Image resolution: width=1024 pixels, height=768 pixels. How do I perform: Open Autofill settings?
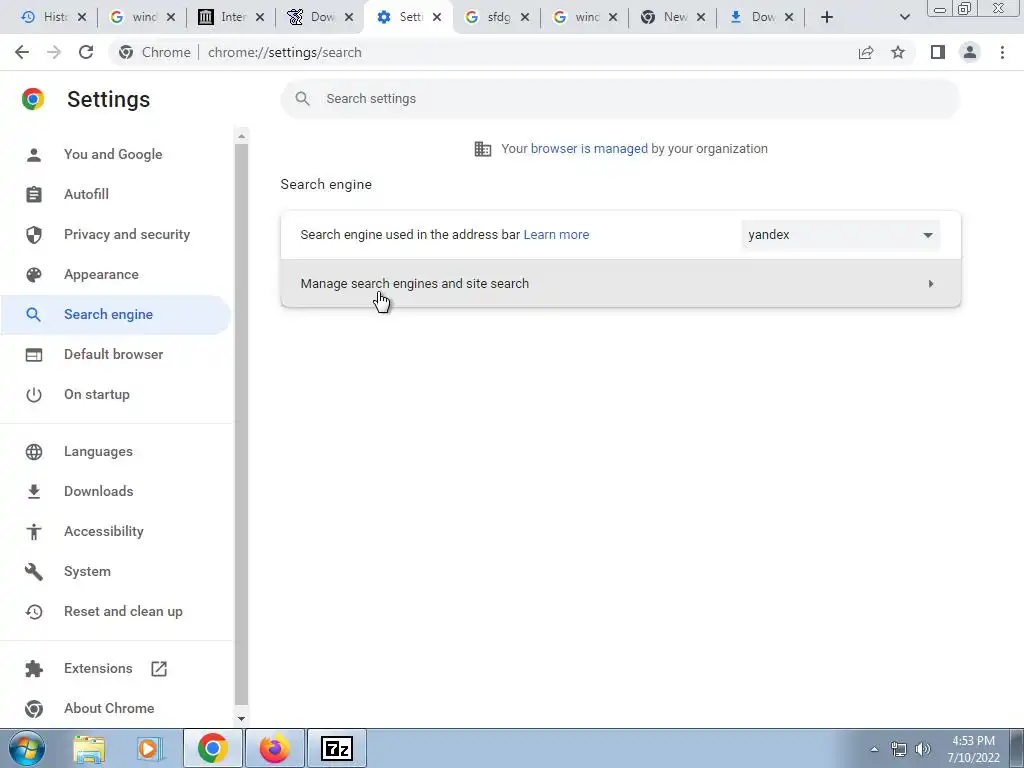(x=86, y=194)
